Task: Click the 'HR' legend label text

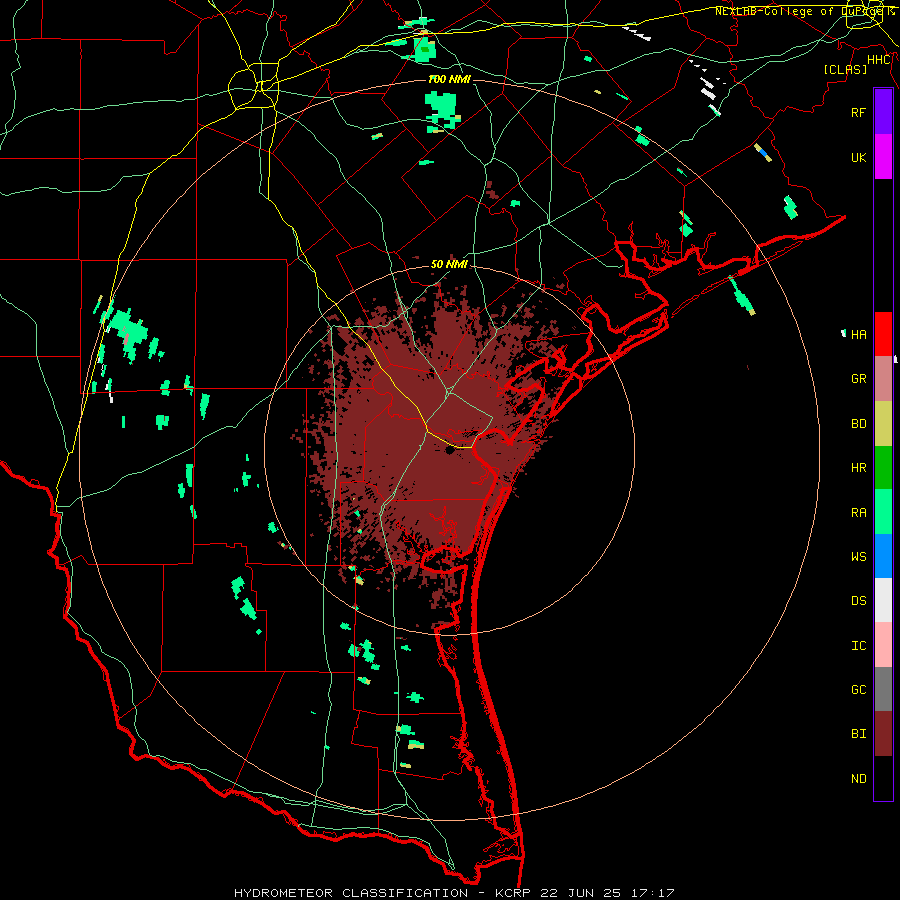Action: (x=858, y=468)
